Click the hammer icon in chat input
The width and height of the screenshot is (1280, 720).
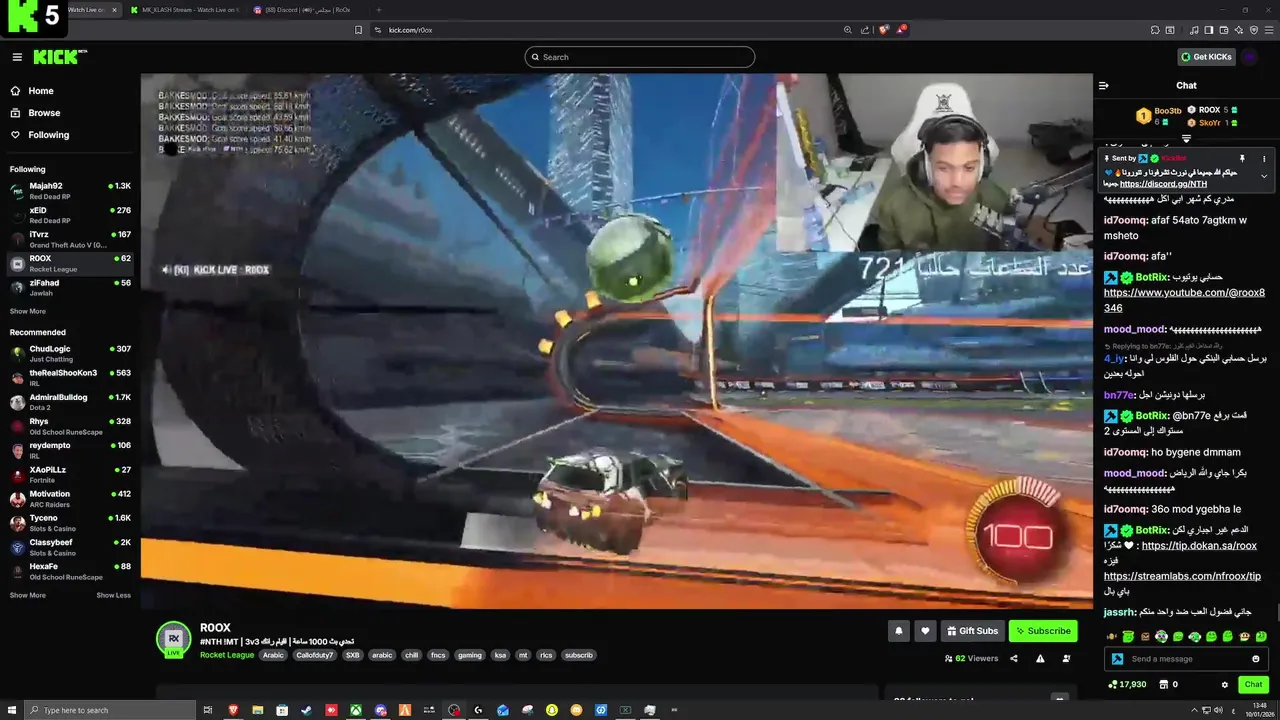click(1117, 659)
